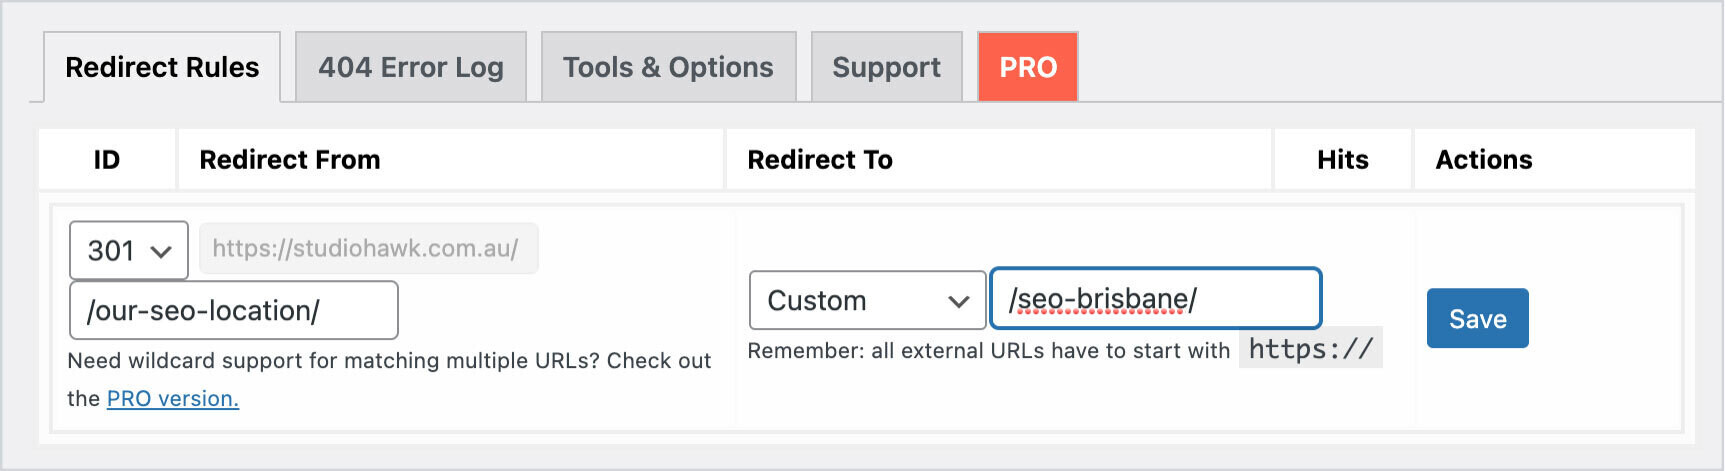This screenshot has height=471, width=1725.
Task: Click the external URLs reminder text
Action: coord(988,351)
